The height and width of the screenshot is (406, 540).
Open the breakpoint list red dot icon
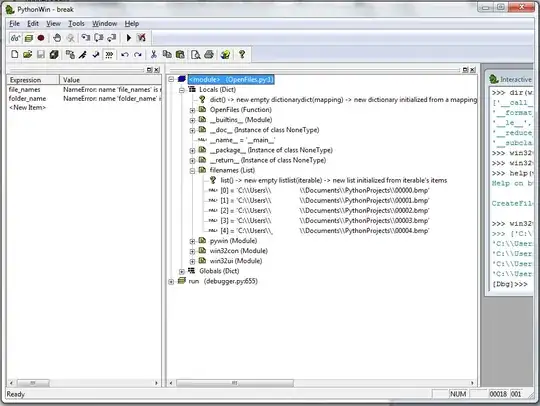[41, 38]
